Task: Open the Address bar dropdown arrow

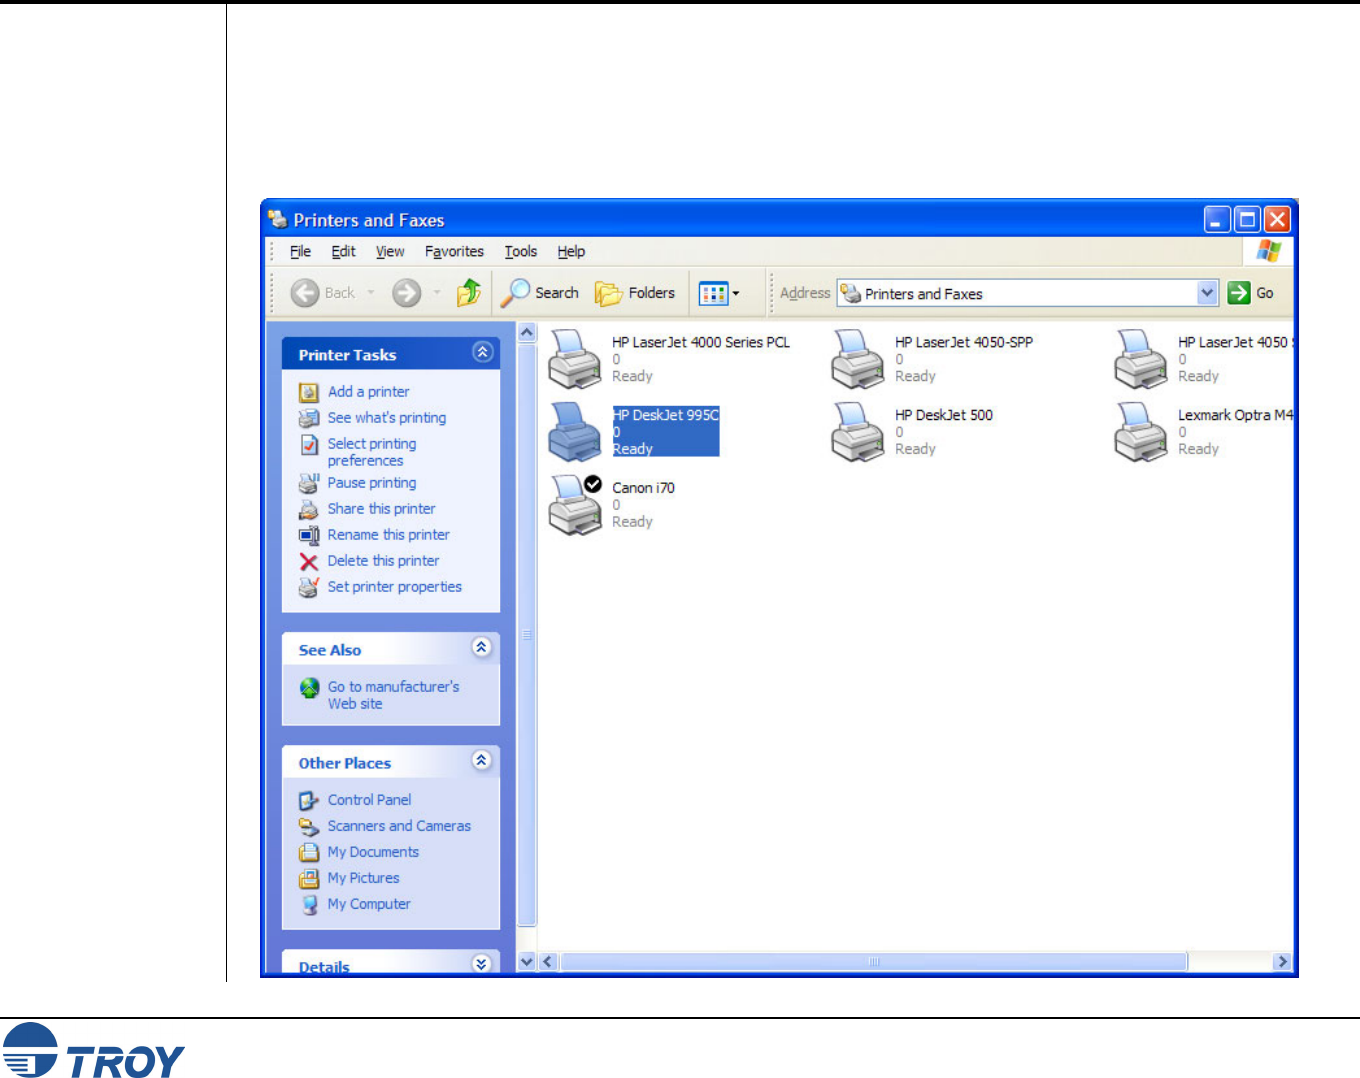Action: [1207, 293]
